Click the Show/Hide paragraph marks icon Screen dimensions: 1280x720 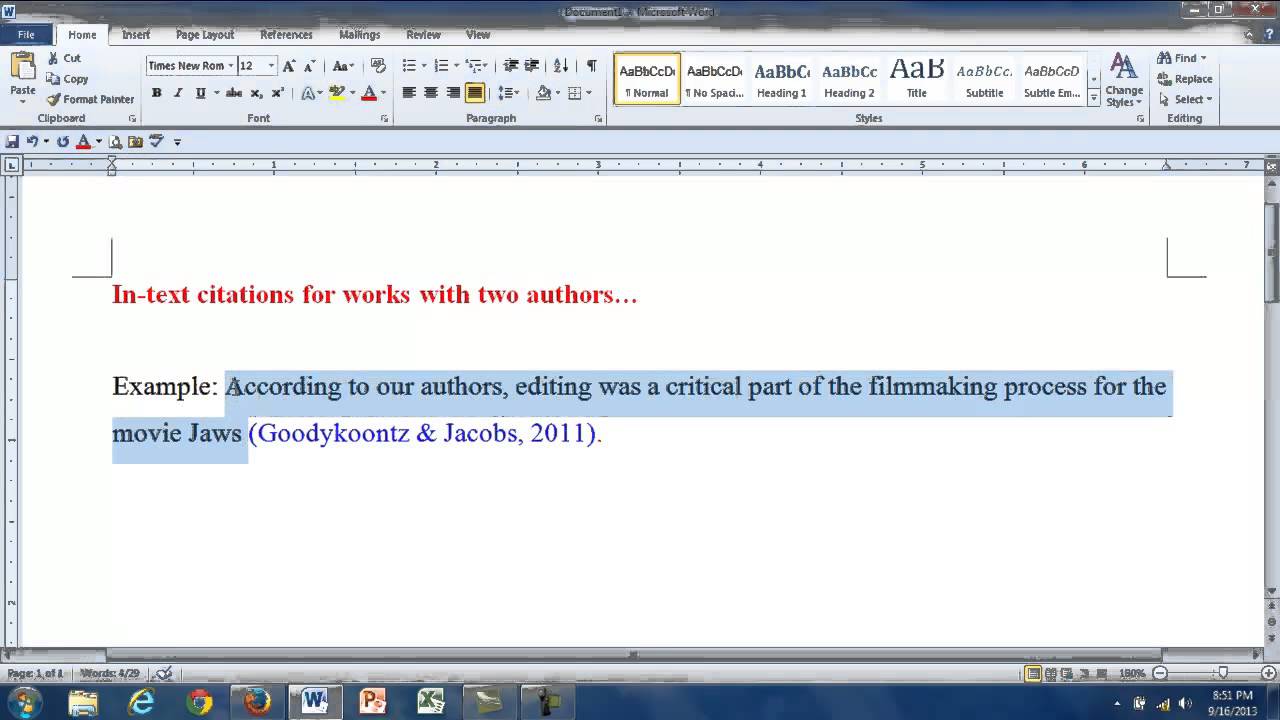pyautogui.click(x=591, y=66)
